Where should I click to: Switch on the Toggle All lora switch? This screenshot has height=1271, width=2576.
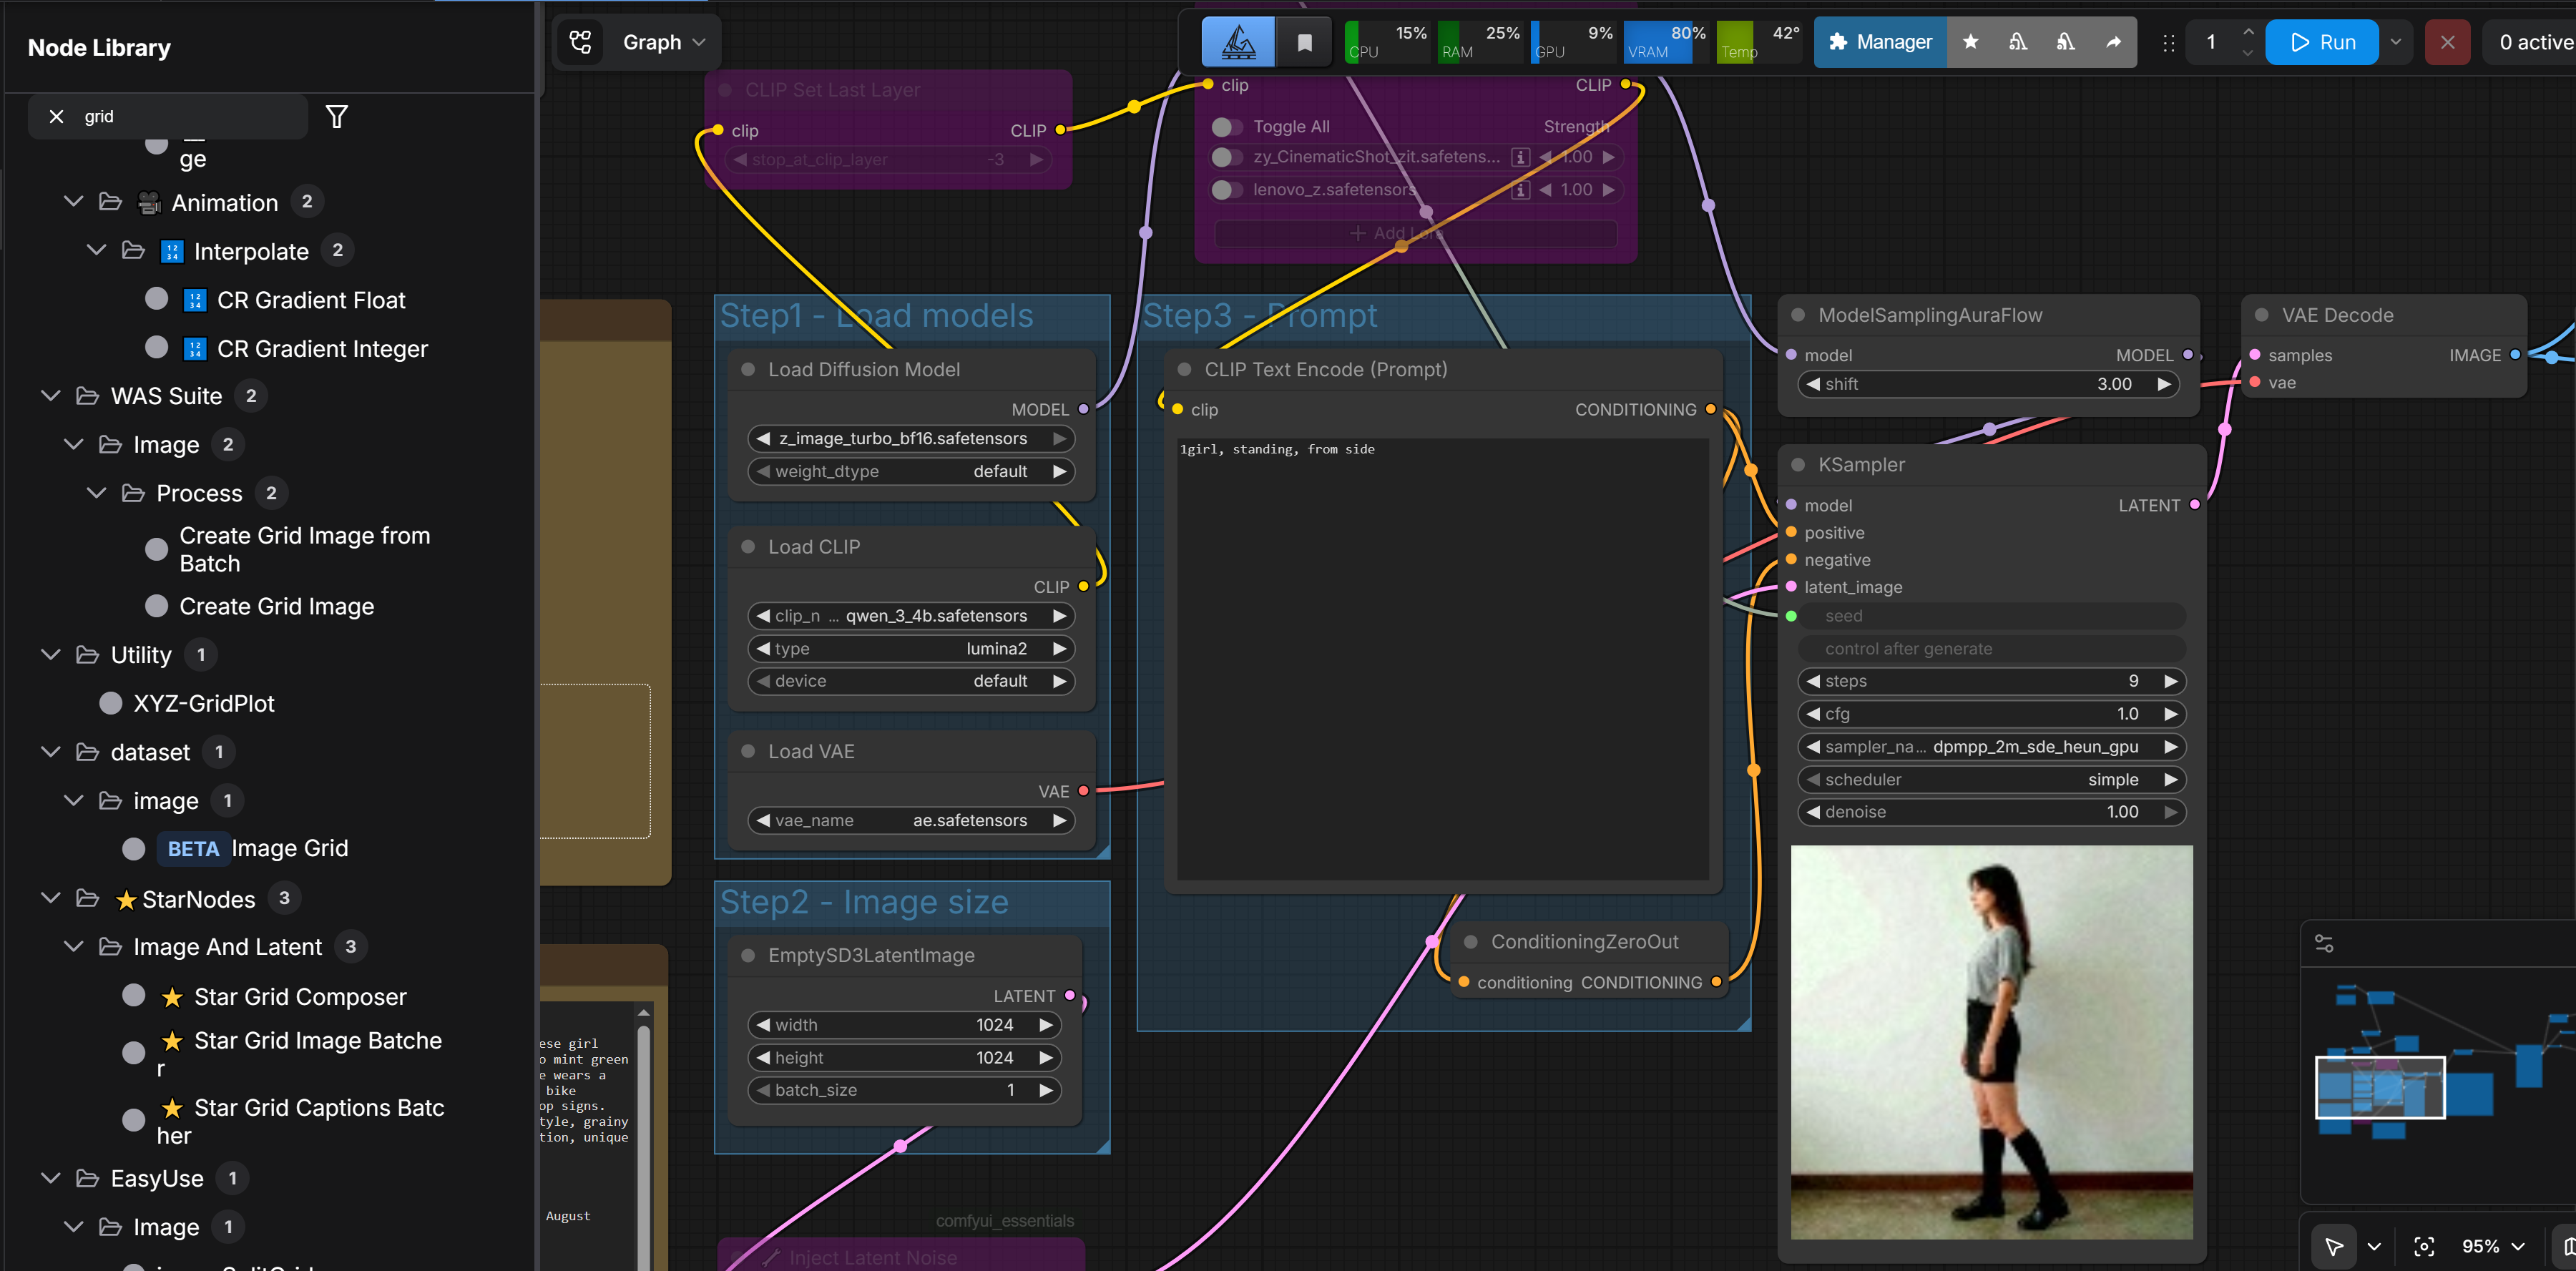click(1226, 127)
